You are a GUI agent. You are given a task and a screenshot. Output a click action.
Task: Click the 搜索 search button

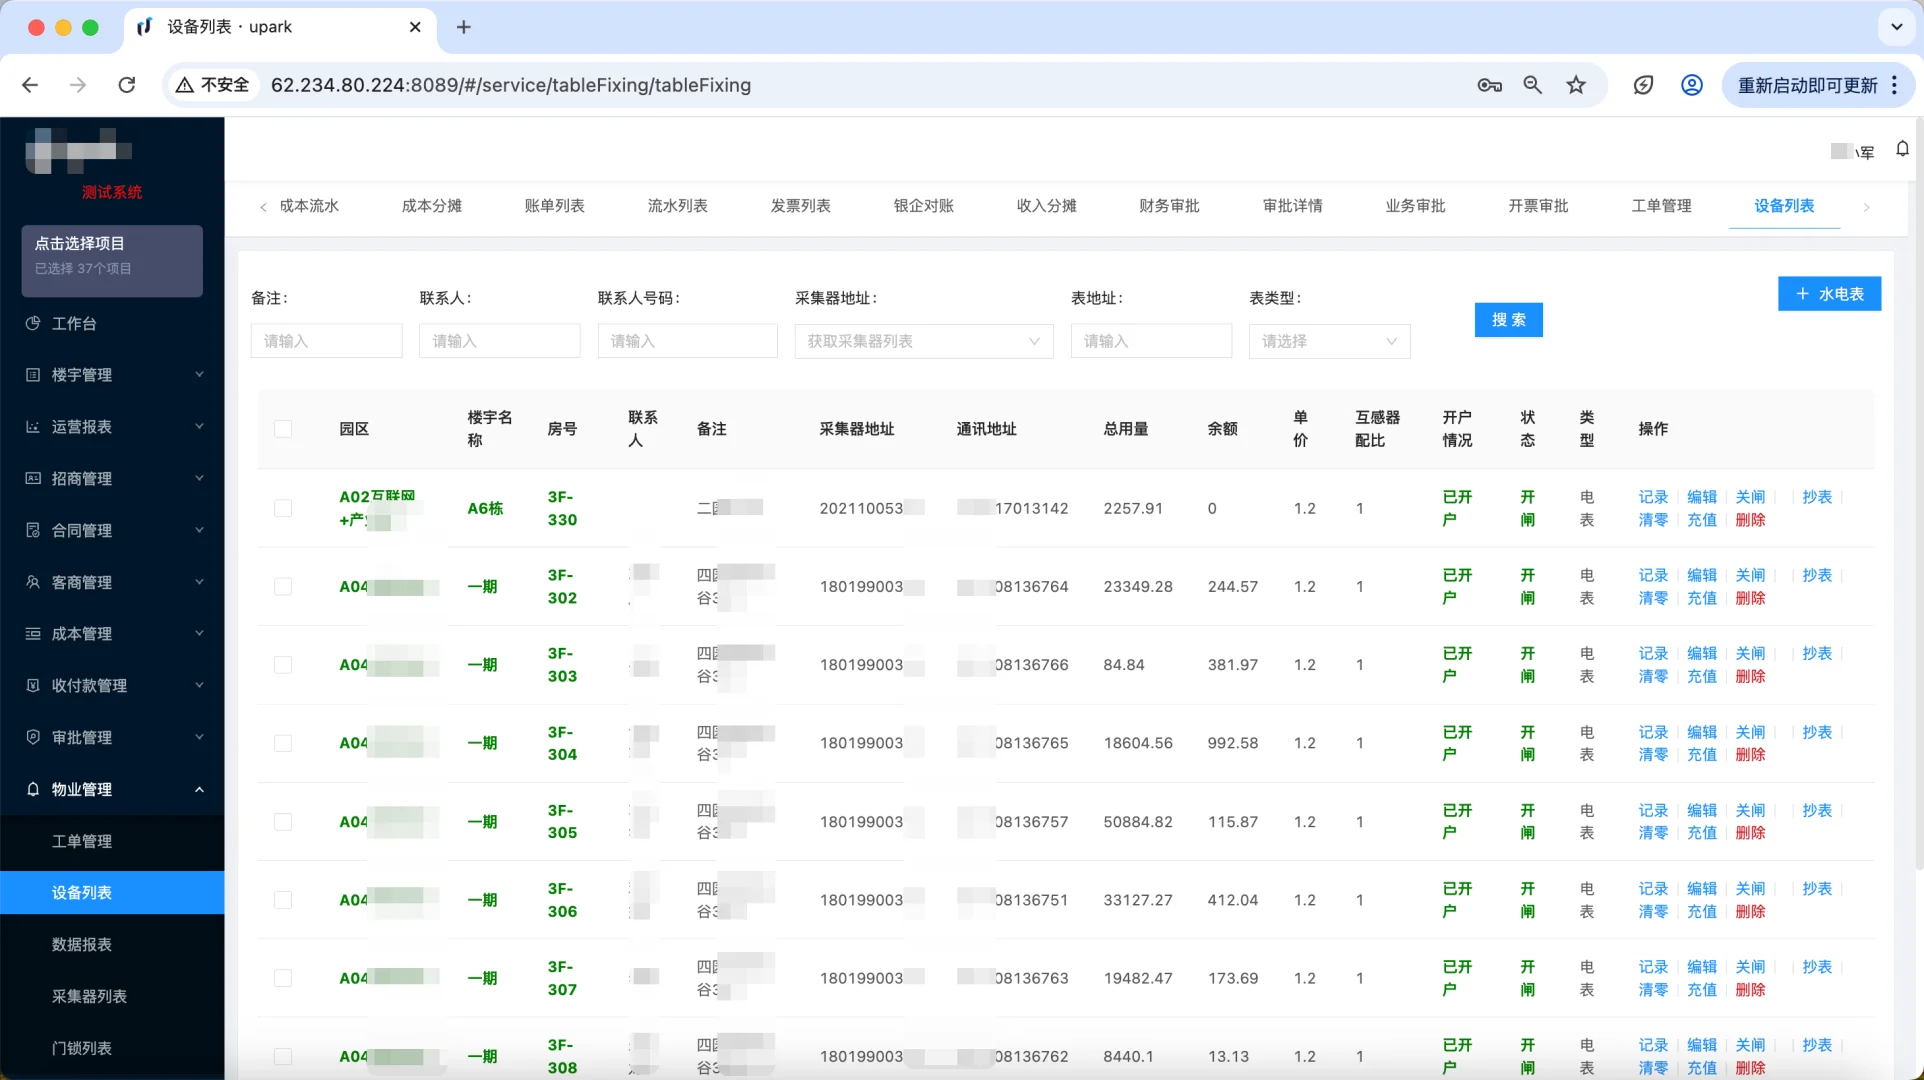[1508, 319]
